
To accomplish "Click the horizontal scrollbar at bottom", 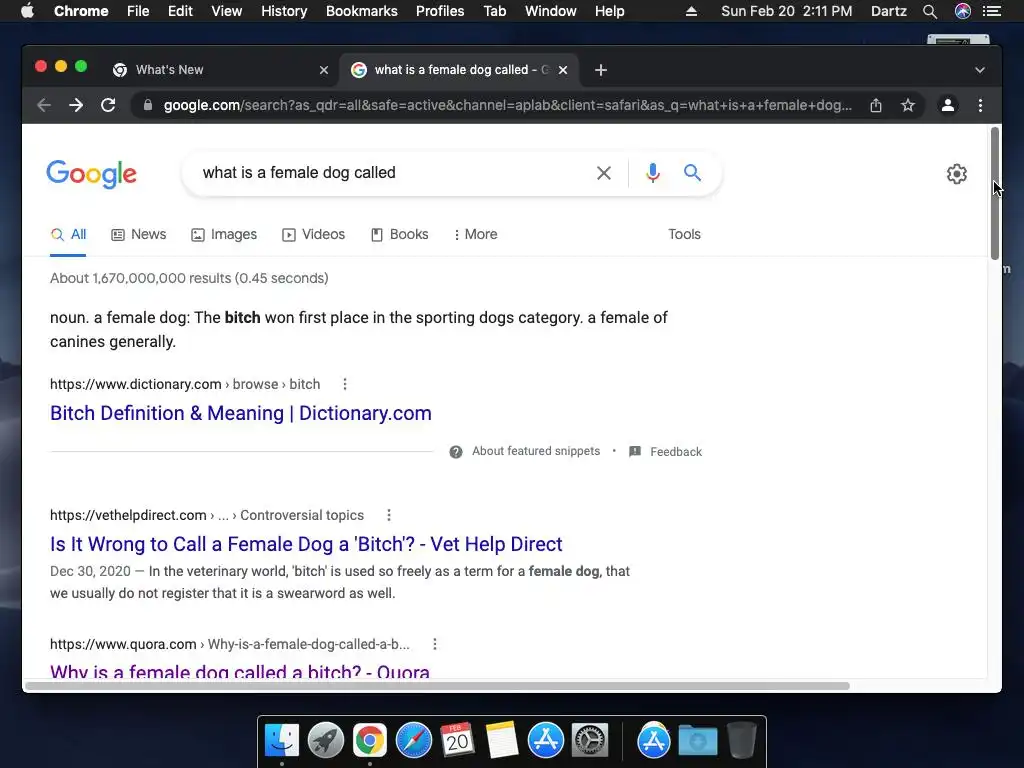I will click(x=437, y=686).
